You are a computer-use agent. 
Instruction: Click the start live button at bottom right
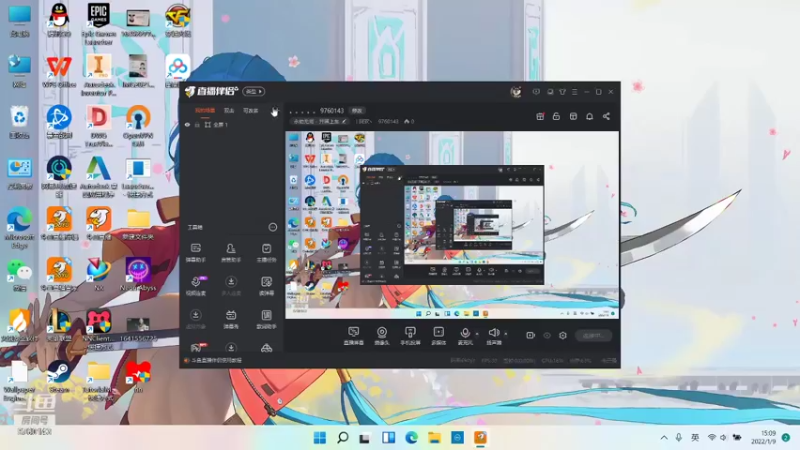[x=593, y=335]
